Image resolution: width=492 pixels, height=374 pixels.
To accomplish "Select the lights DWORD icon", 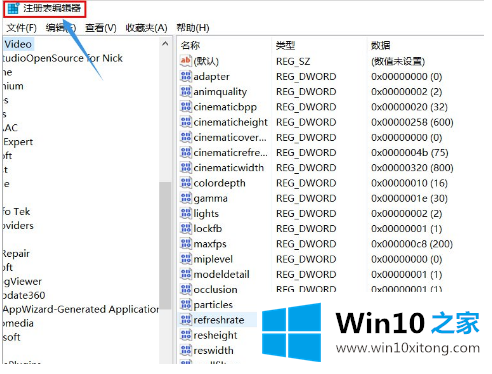I will 186,213.
